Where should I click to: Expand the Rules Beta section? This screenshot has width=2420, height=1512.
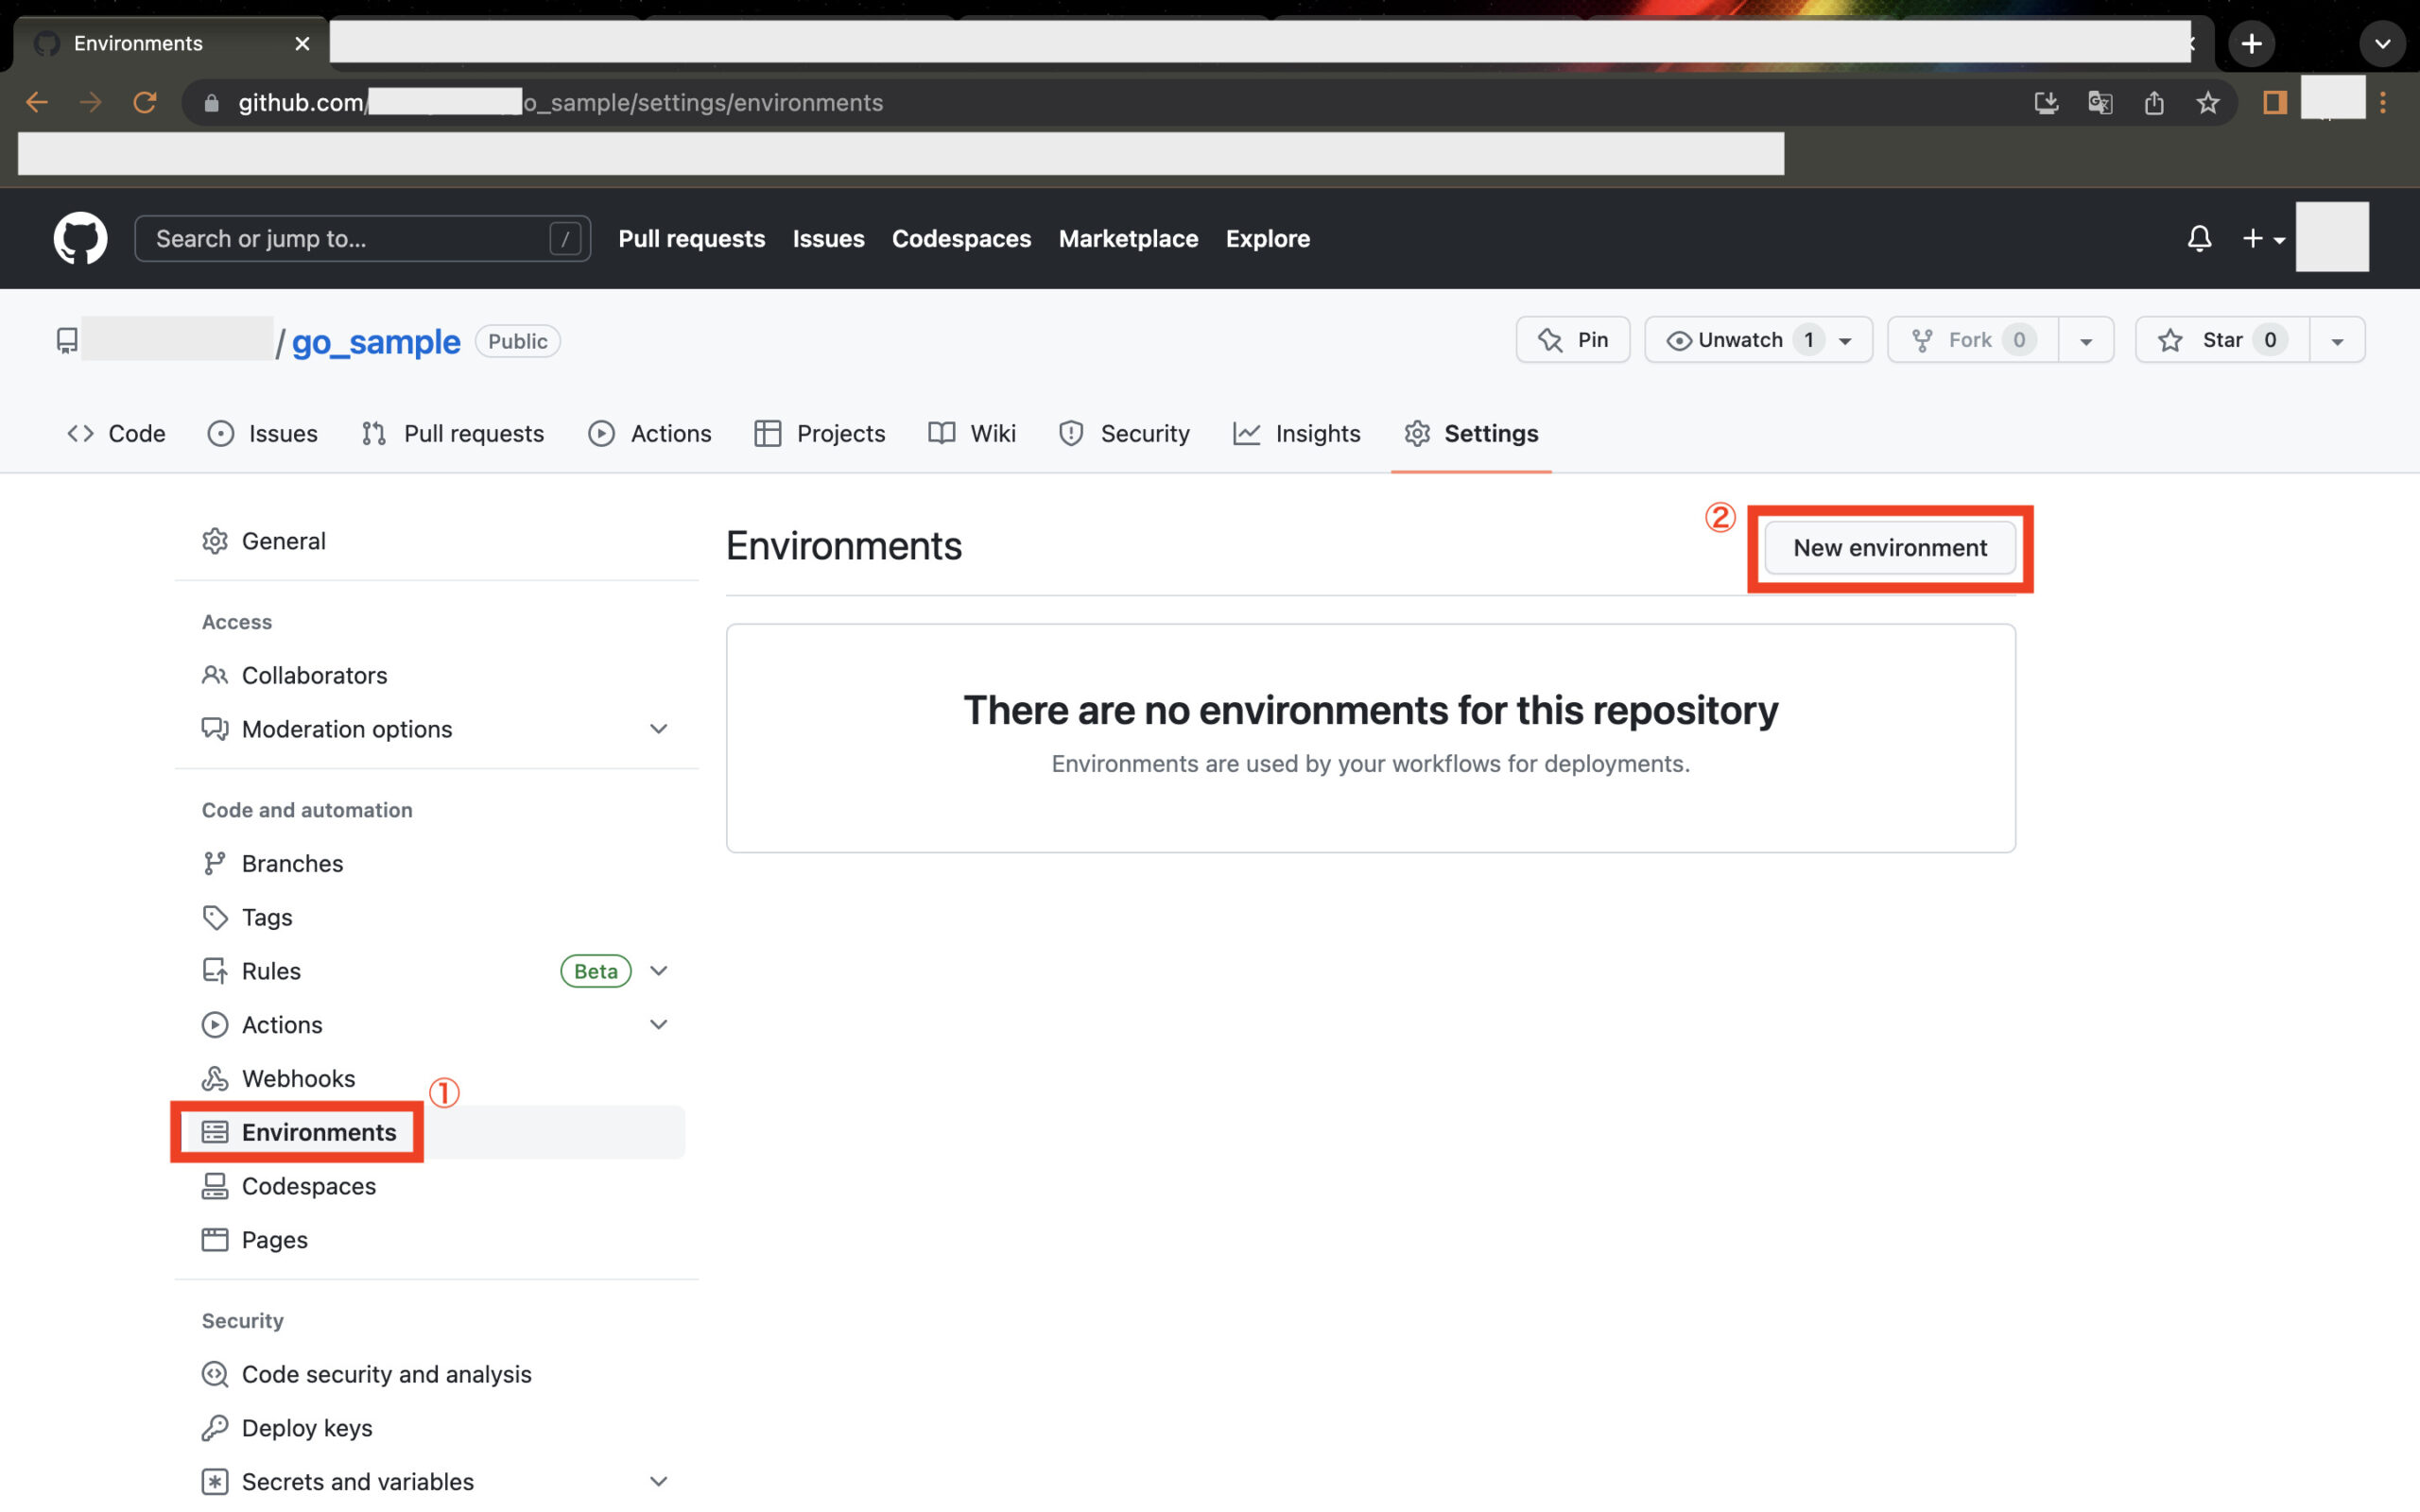(658, 971)
